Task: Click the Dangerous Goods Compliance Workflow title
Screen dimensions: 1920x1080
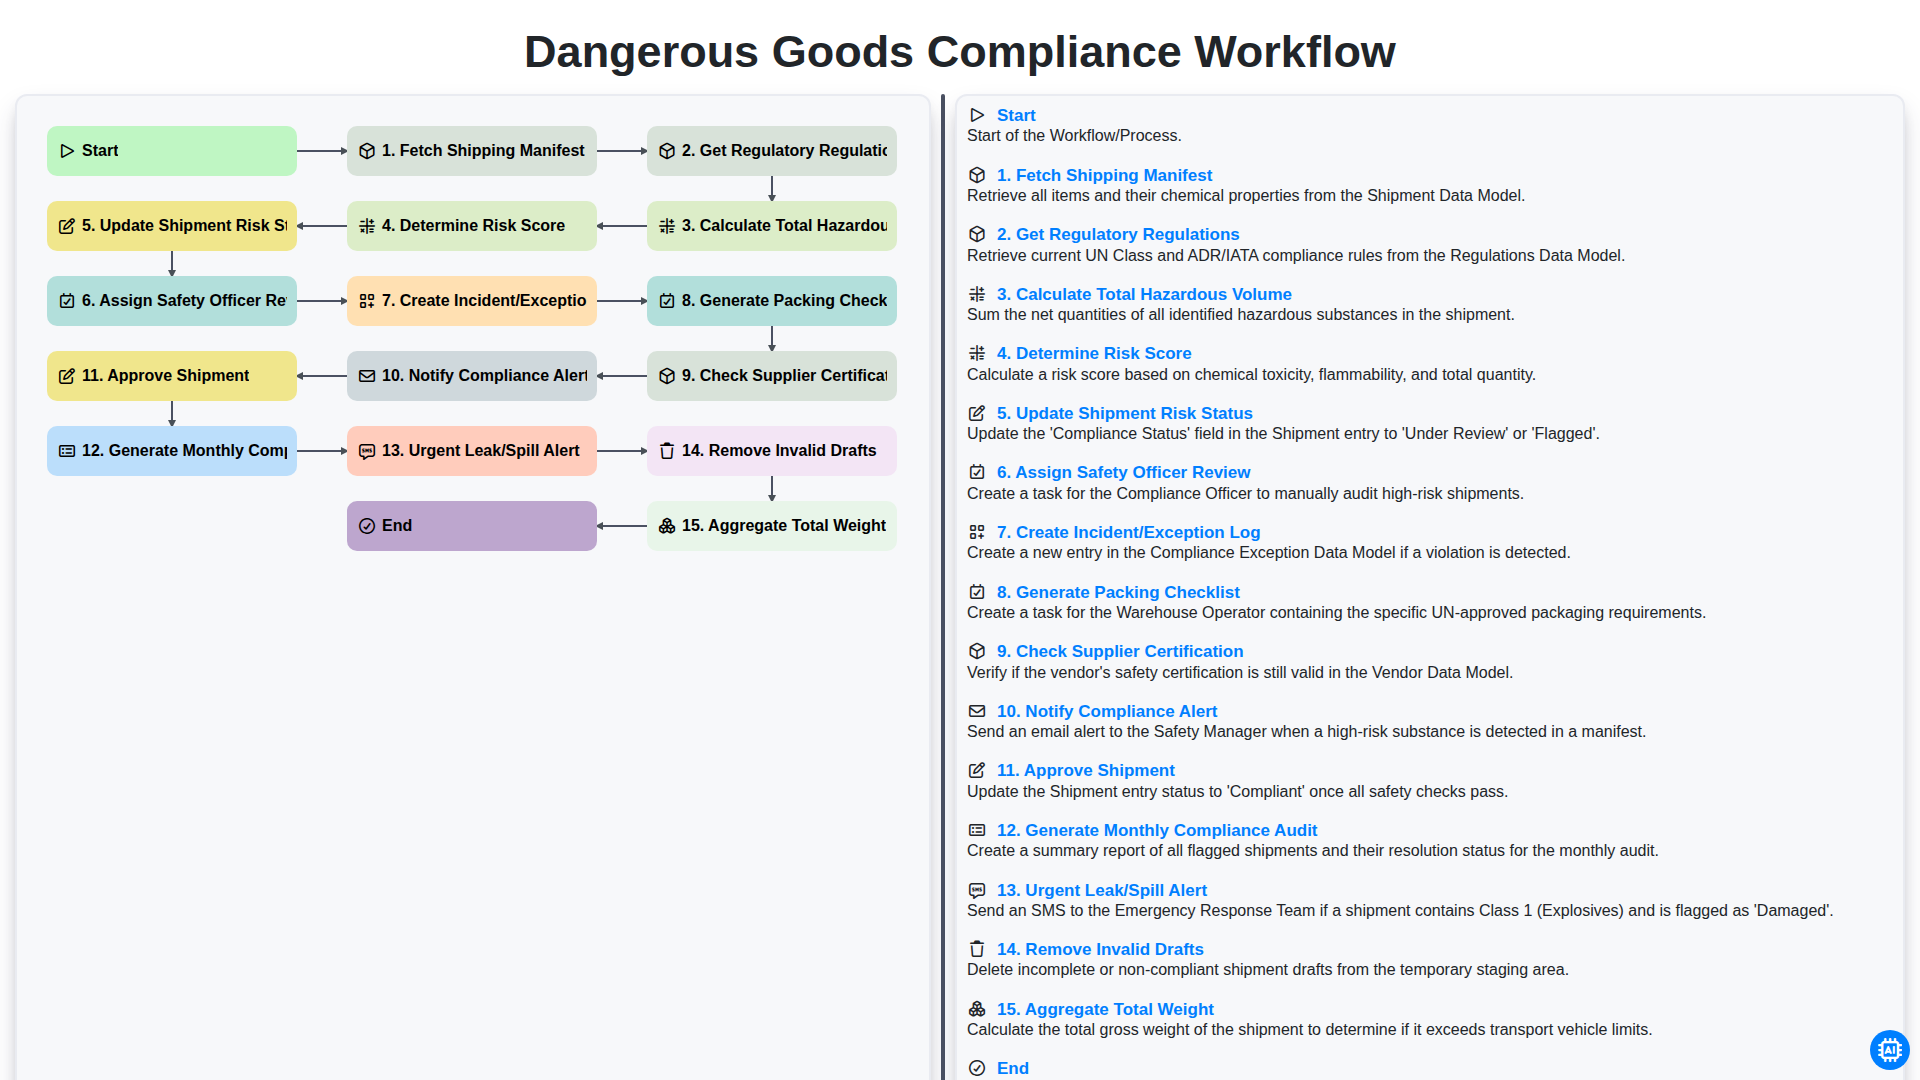Action: [x=960, y=52]
